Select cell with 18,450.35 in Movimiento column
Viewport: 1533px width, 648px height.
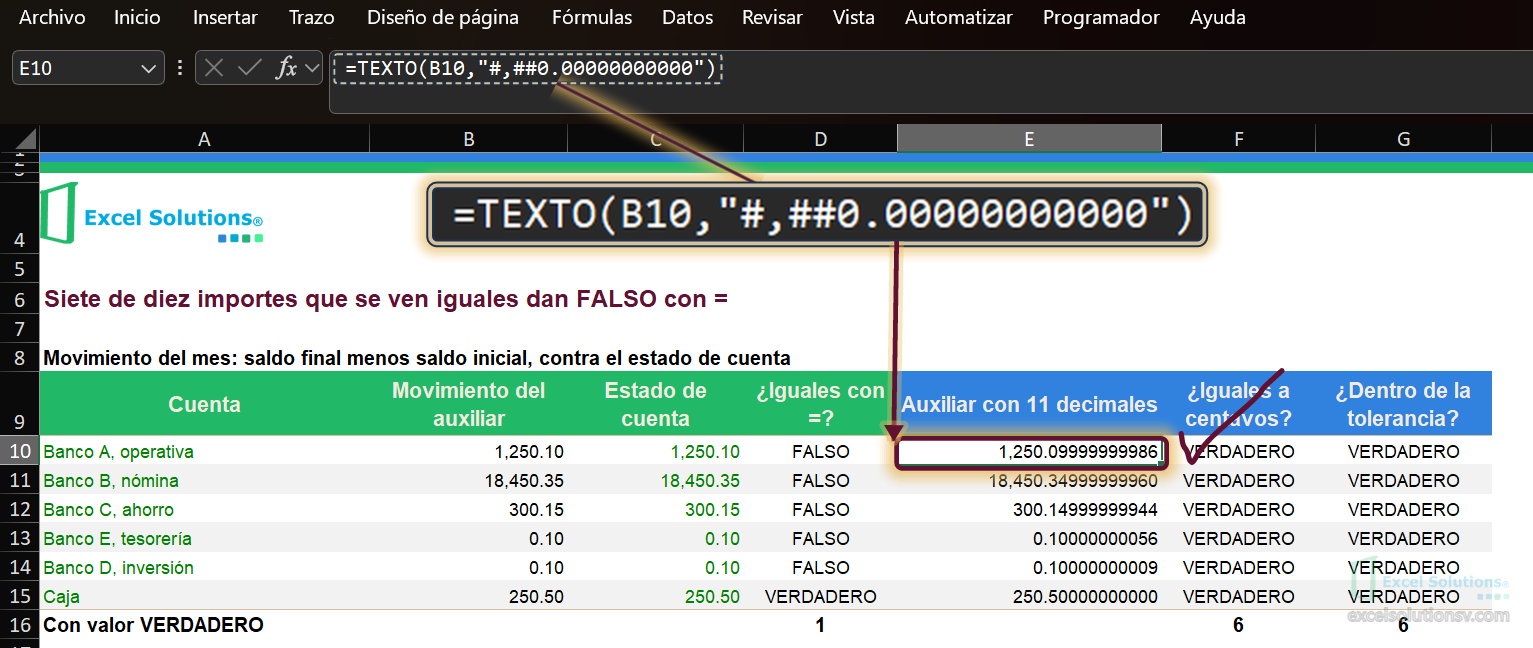click(x=468, y=480)
